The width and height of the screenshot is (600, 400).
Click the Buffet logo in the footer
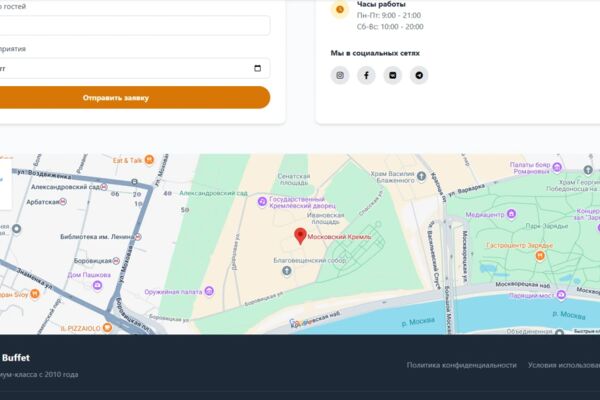point(15,358)
